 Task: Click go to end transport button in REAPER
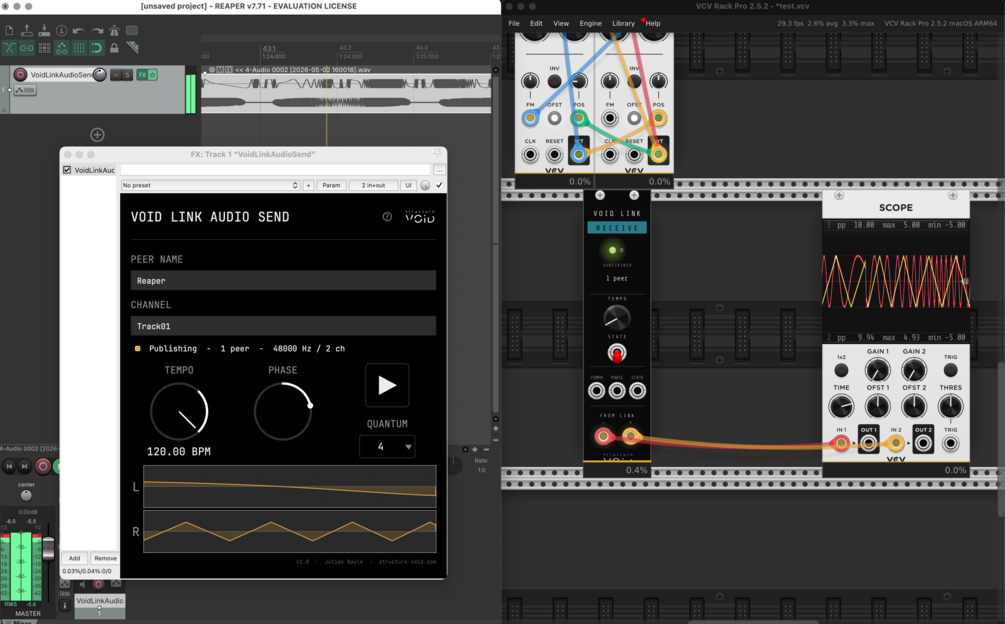tap(24, 466)
